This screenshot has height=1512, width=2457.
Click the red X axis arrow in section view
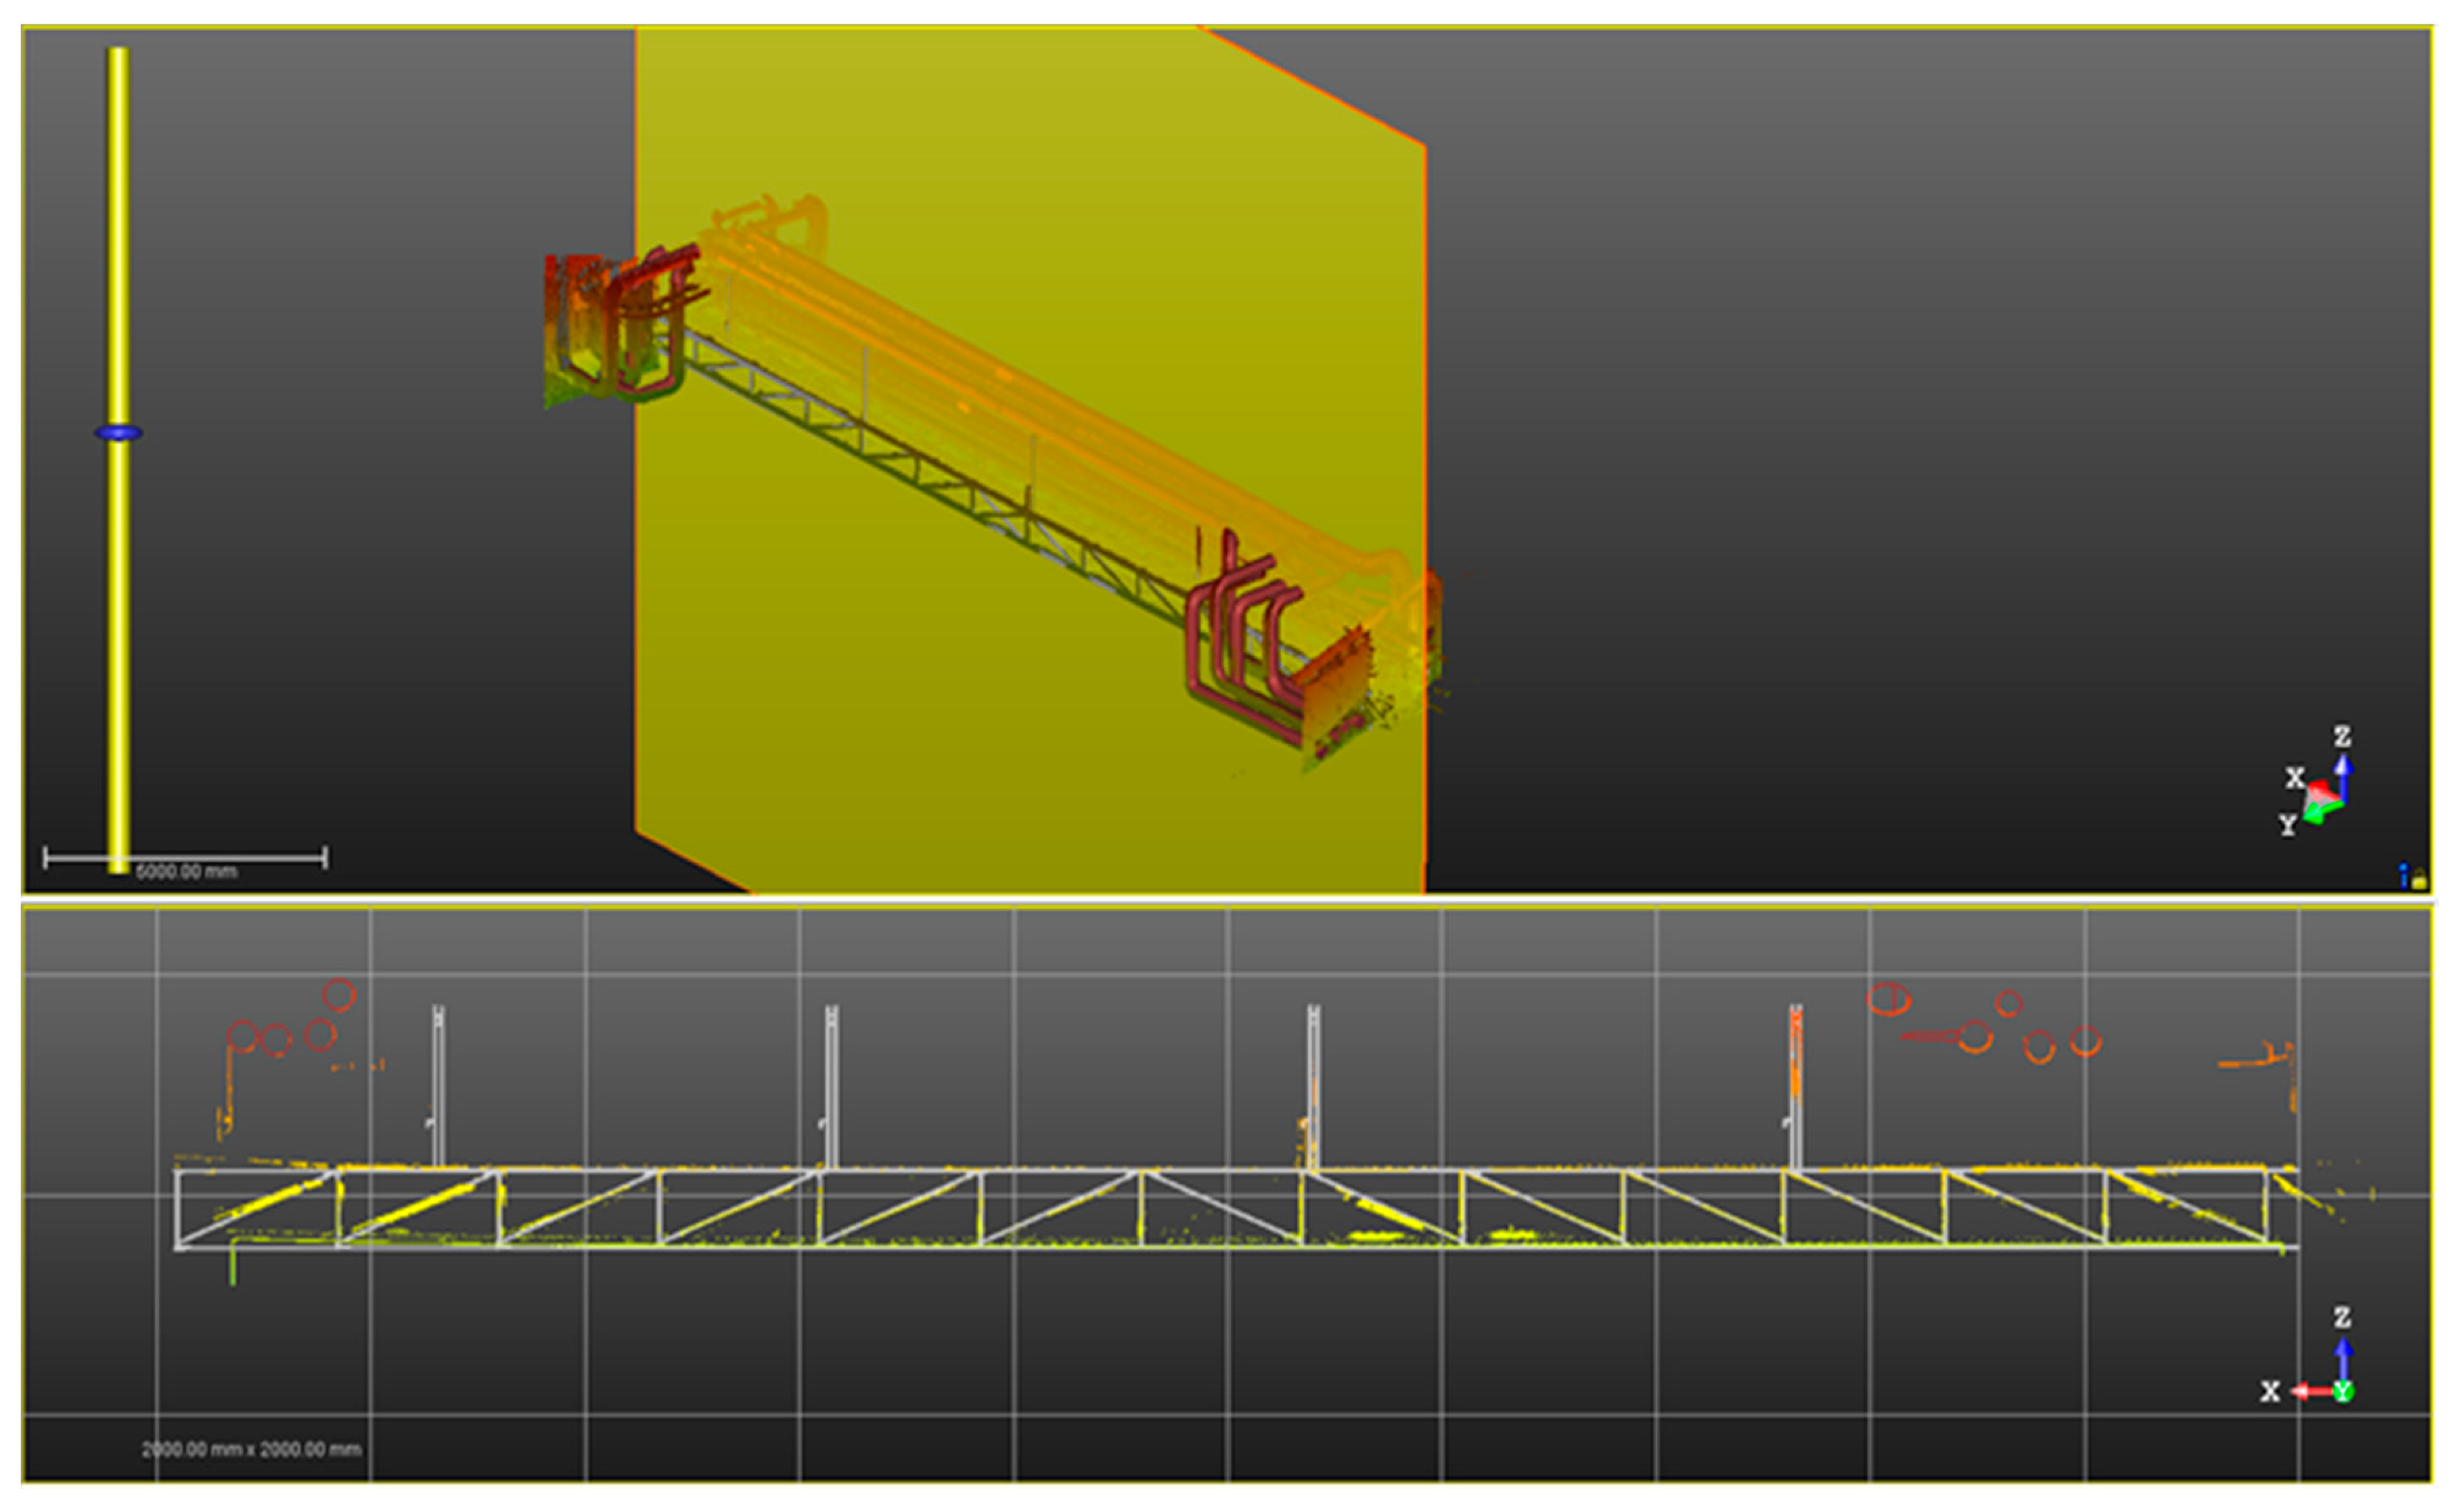click(2311, 1391)
